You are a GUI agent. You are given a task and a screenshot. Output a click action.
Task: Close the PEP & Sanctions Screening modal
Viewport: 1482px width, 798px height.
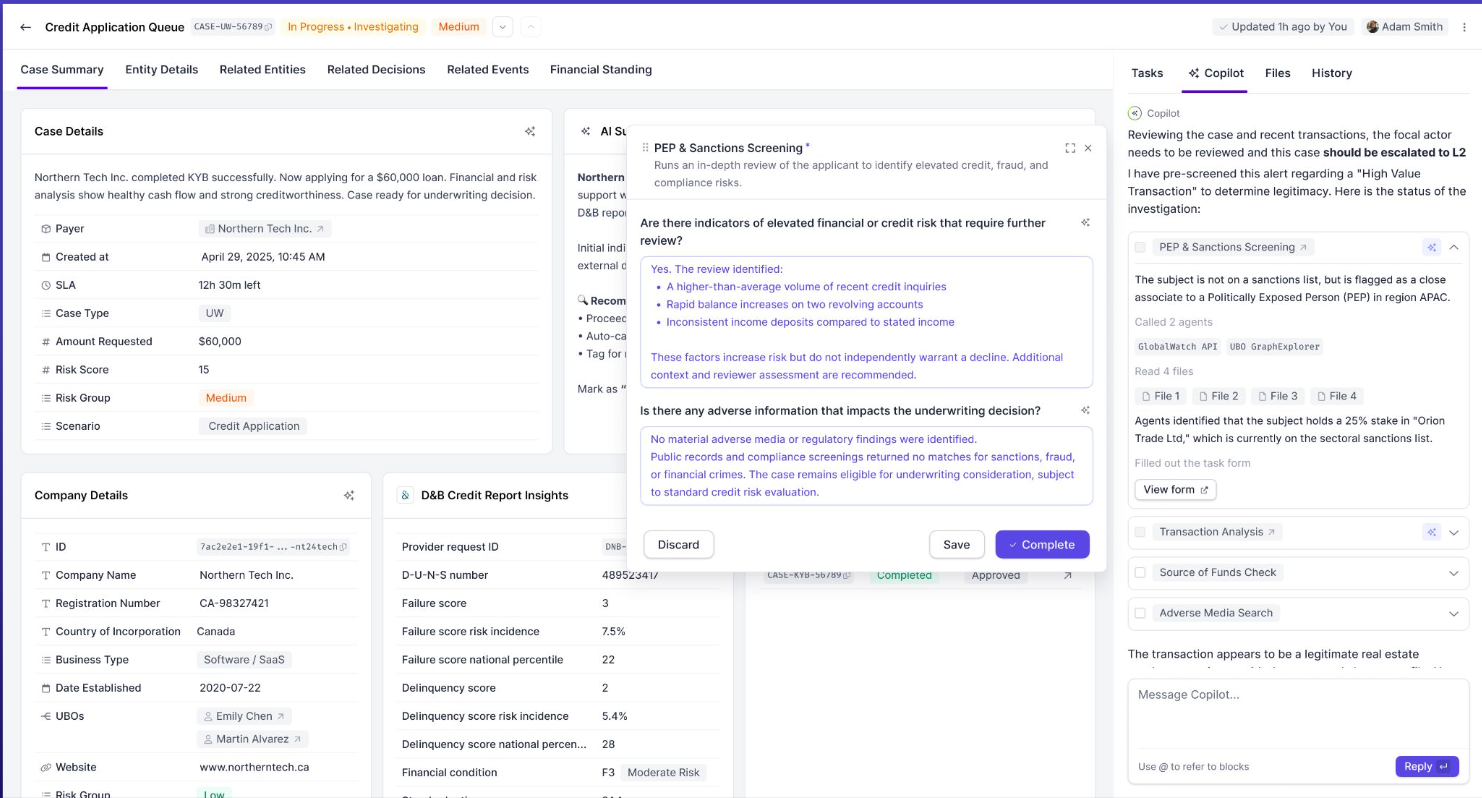1088,148
